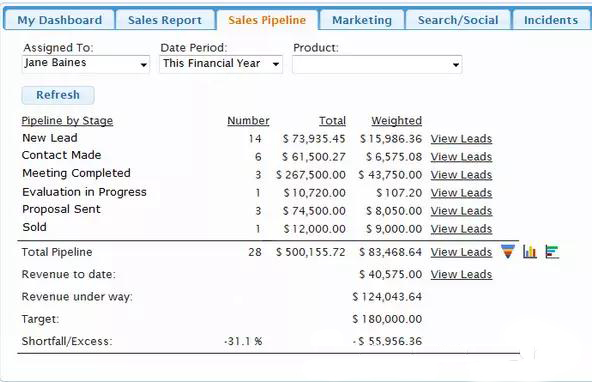
Task: Click the Contact Made stage label
Action: 62,155
